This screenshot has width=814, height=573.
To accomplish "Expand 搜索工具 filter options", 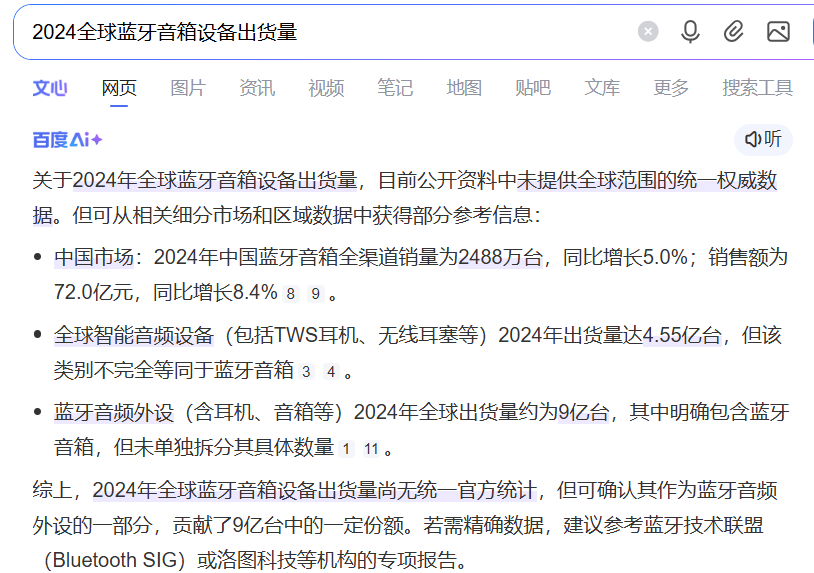I will coord(757,88).
